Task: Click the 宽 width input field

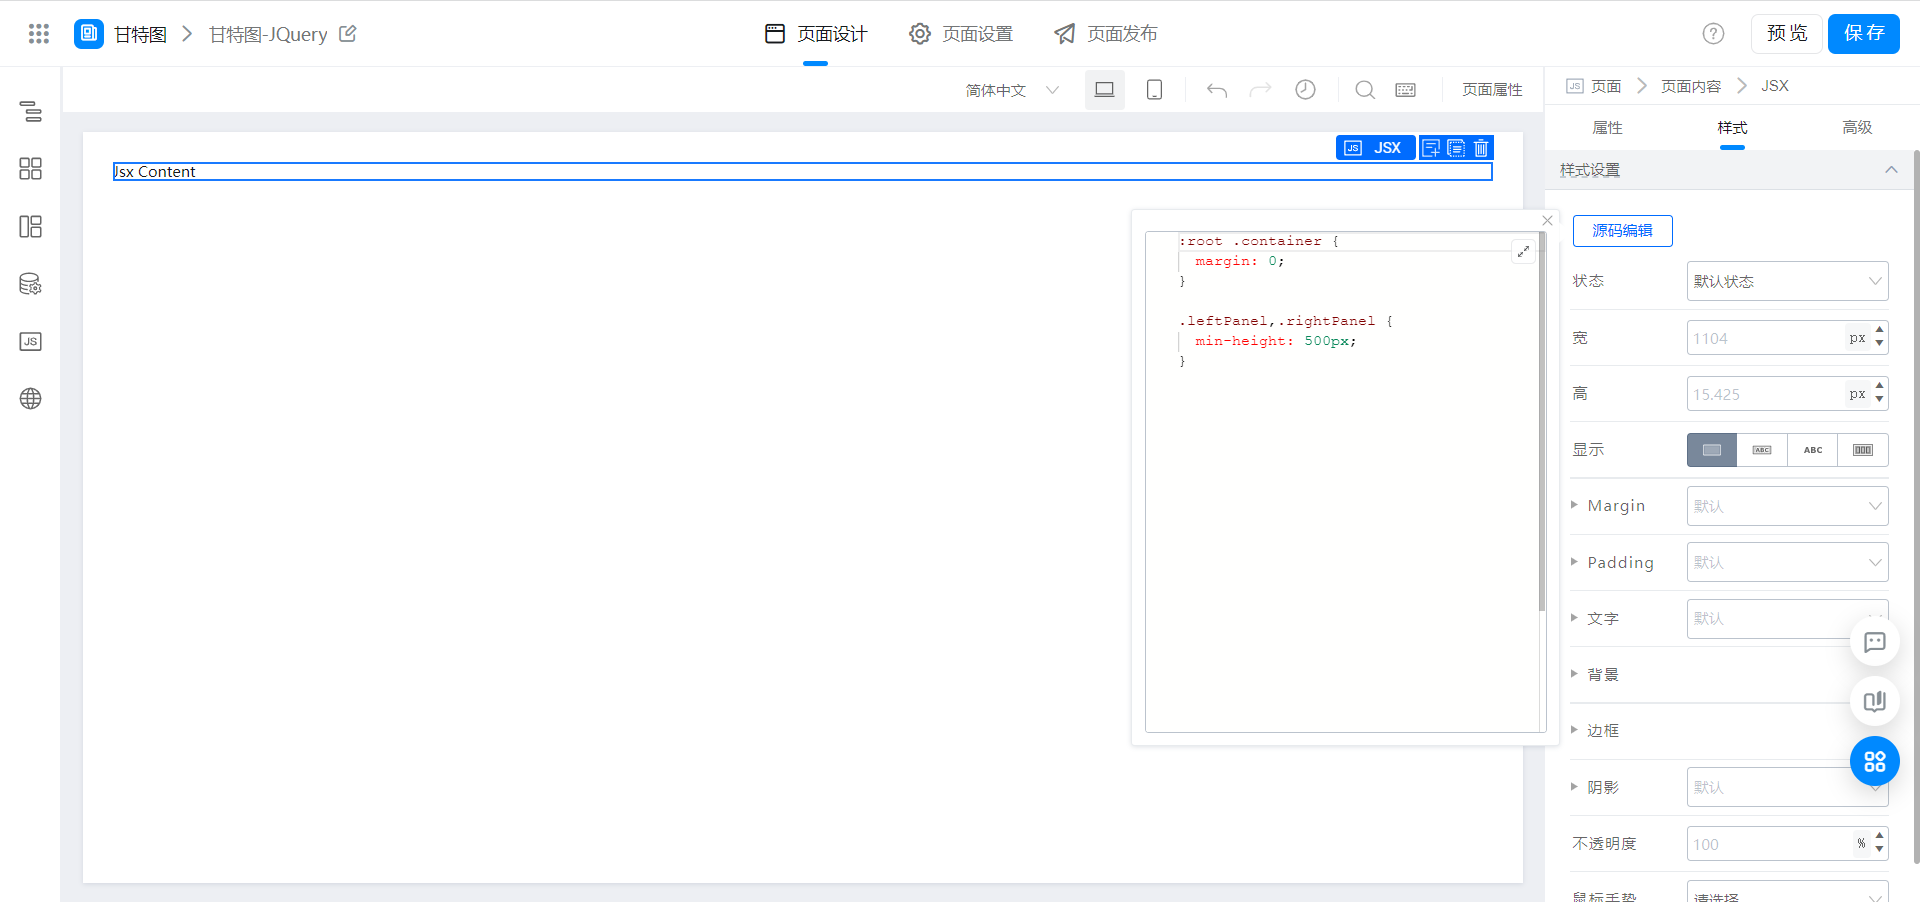Action: 1765,338
